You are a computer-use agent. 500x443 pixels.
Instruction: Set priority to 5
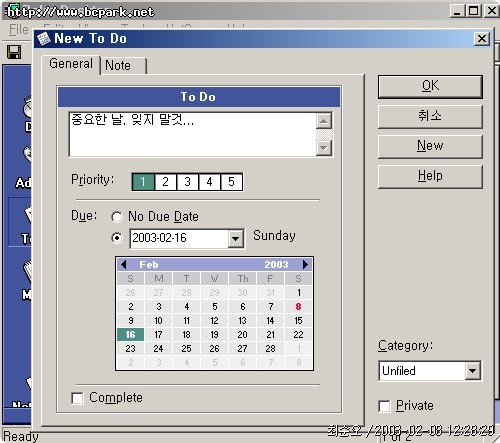click(231, 182)
